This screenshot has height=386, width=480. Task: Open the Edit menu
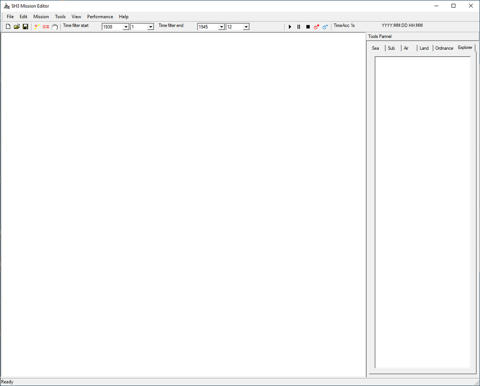click(23, 17)
